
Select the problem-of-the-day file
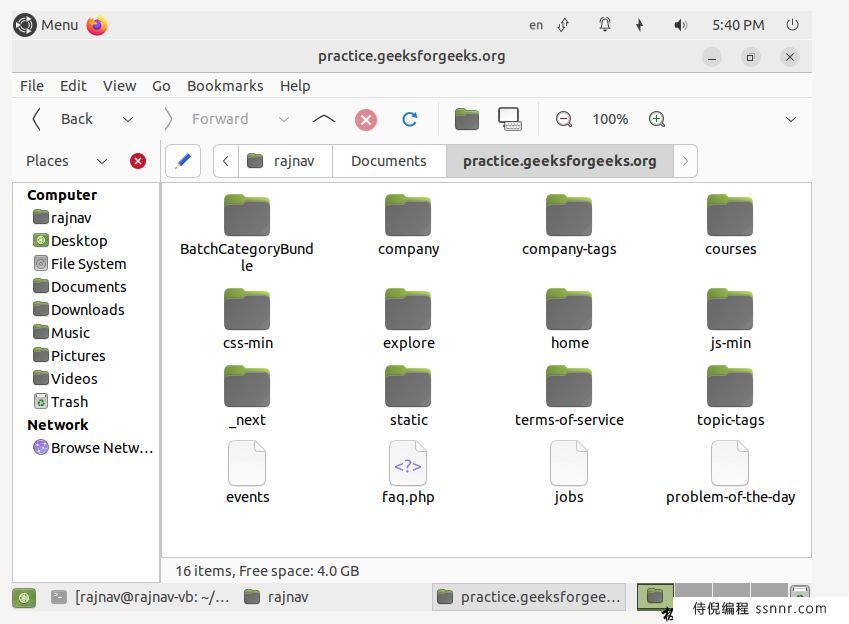730,473
